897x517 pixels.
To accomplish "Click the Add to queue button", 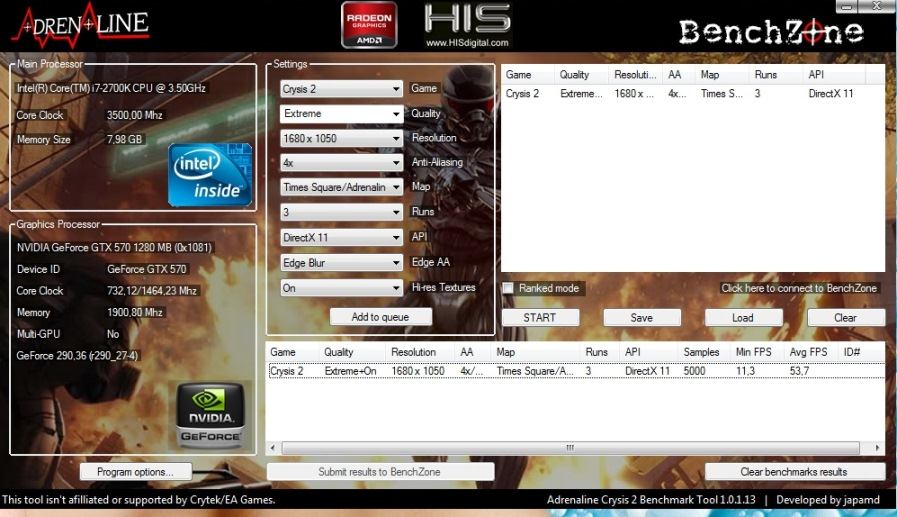I will [380, 317].
